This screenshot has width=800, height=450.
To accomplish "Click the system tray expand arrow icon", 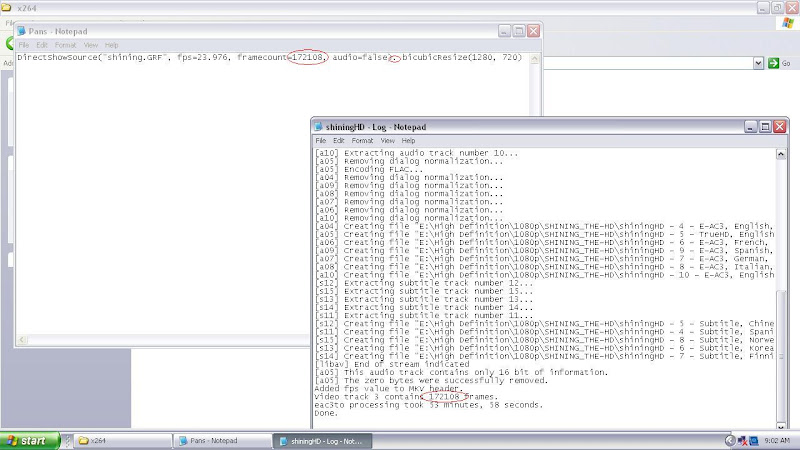I will (x=730, y=441).
